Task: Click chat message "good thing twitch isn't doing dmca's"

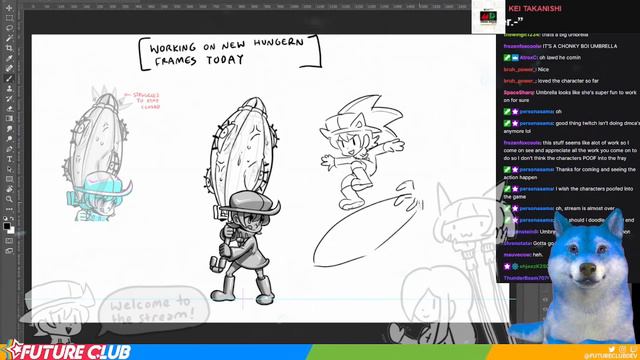Action: click(x=598, y=123)
